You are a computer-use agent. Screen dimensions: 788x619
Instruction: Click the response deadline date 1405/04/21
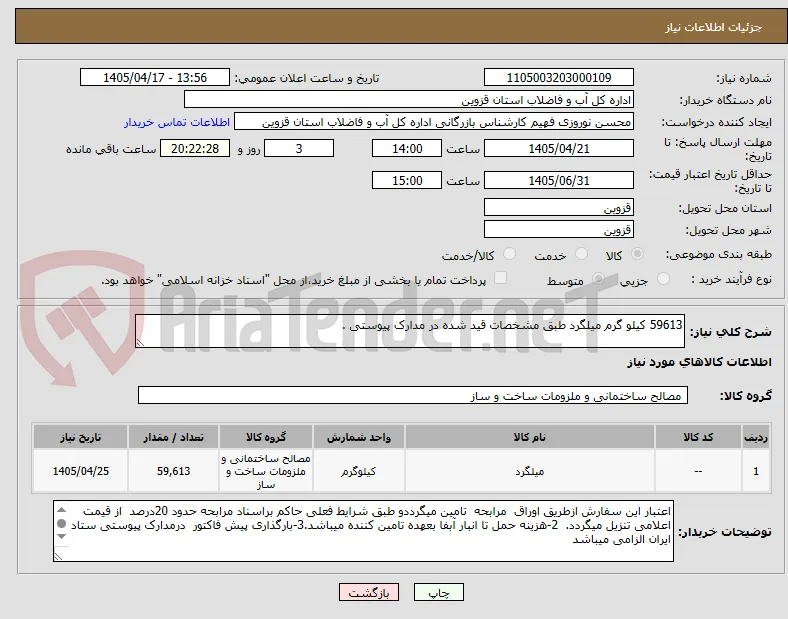[559, 149]
